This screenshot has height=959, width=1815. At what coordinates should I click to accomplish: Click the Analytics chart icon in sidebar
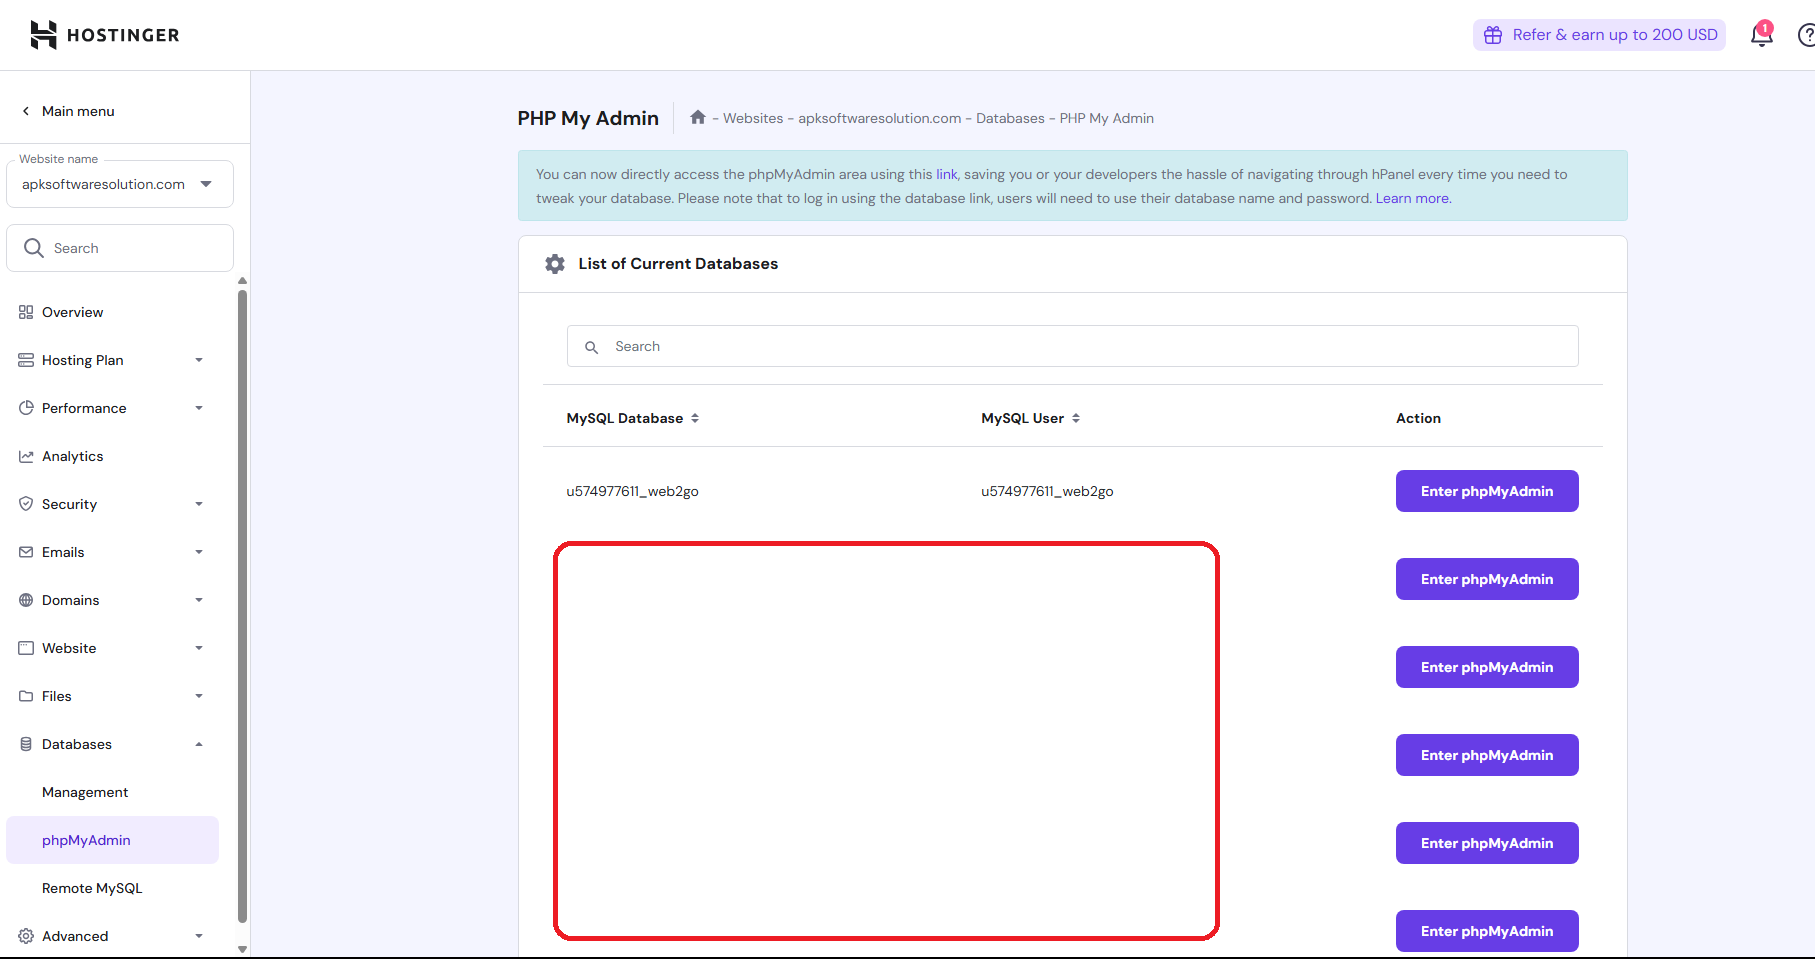click(x=26, y=456)
